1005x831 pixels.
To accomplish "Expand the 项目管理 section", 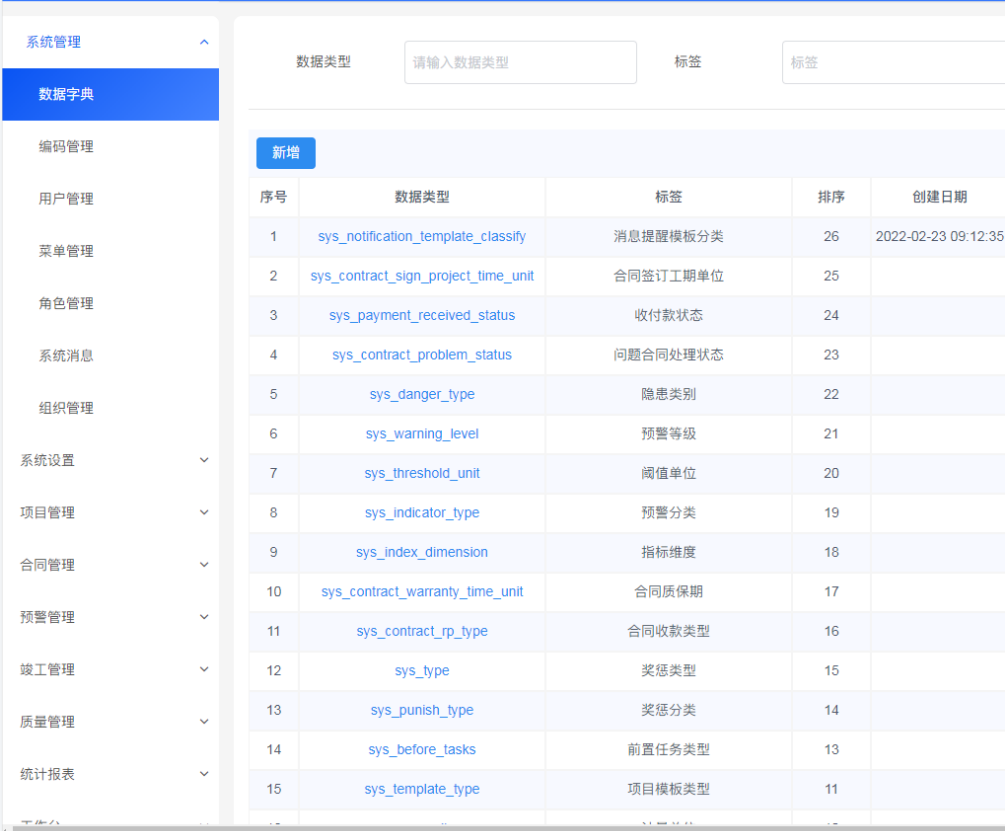I will click(110, 513).
